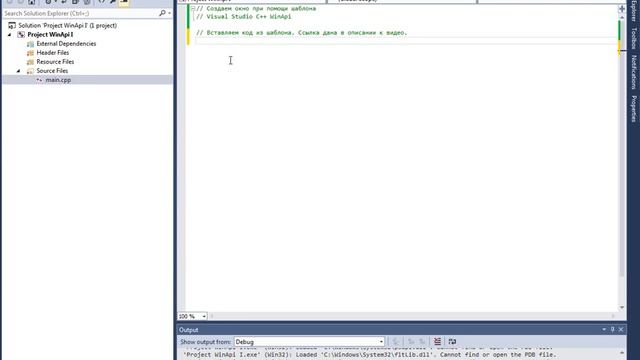Viewport: 640px width, 360px height.
Task: Click the first comment line 'Создаем окно при помощи шаблона'
Action: pyautogui.click(x=256, y=9)
